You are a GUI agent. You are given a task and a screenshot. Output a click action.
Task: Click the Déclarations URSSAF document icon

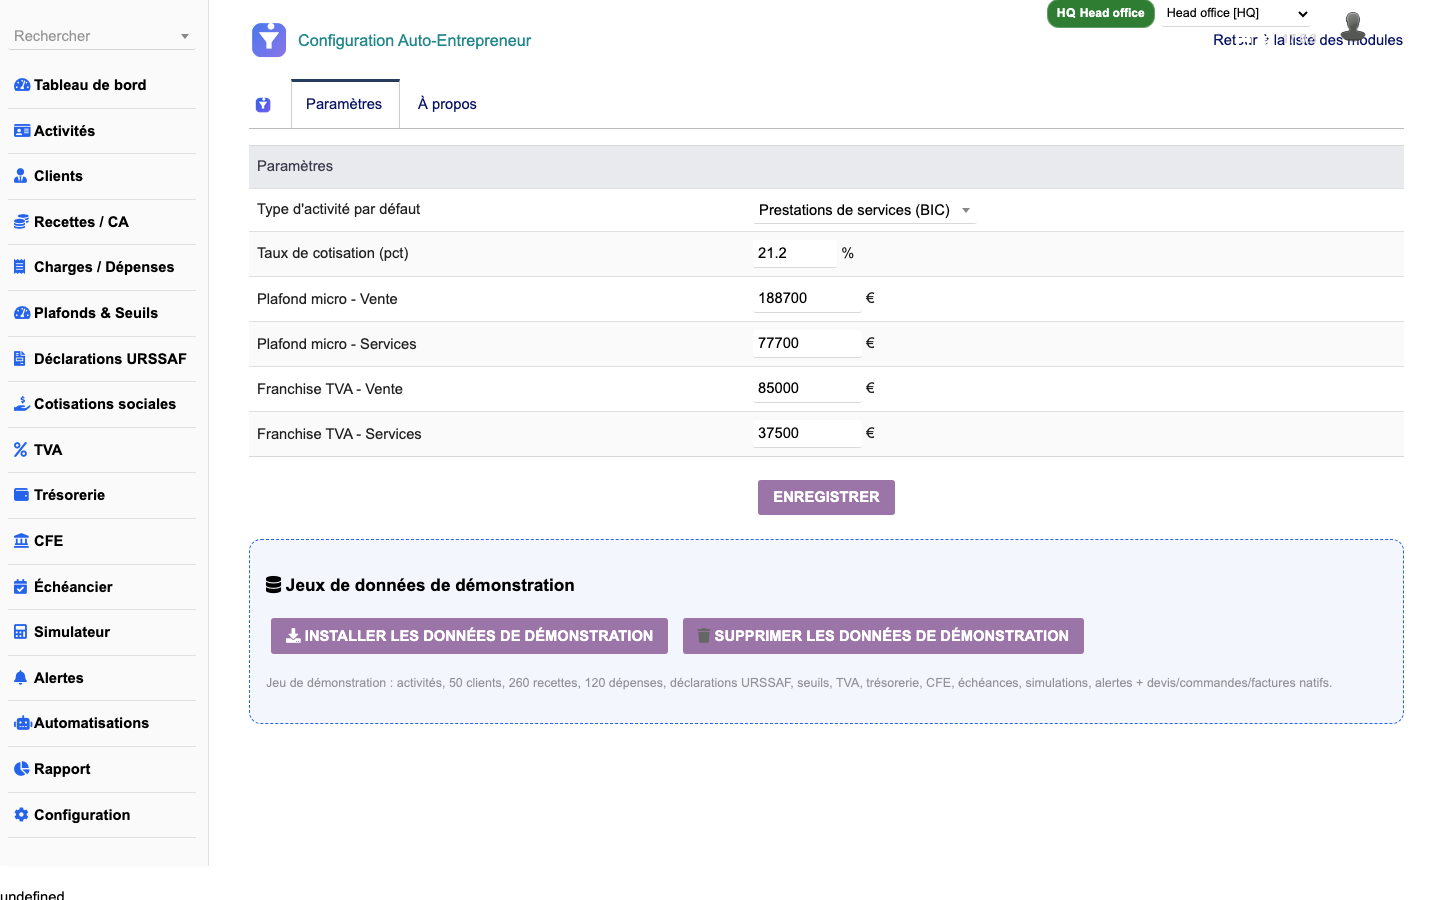20,359
